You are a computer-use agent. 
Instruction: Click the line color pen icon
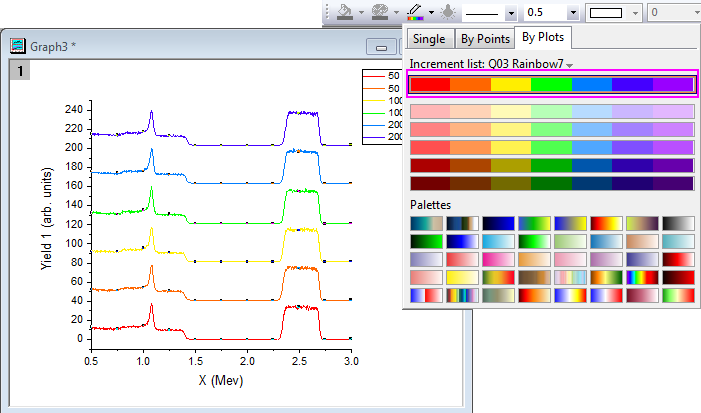tap(413, 12)
